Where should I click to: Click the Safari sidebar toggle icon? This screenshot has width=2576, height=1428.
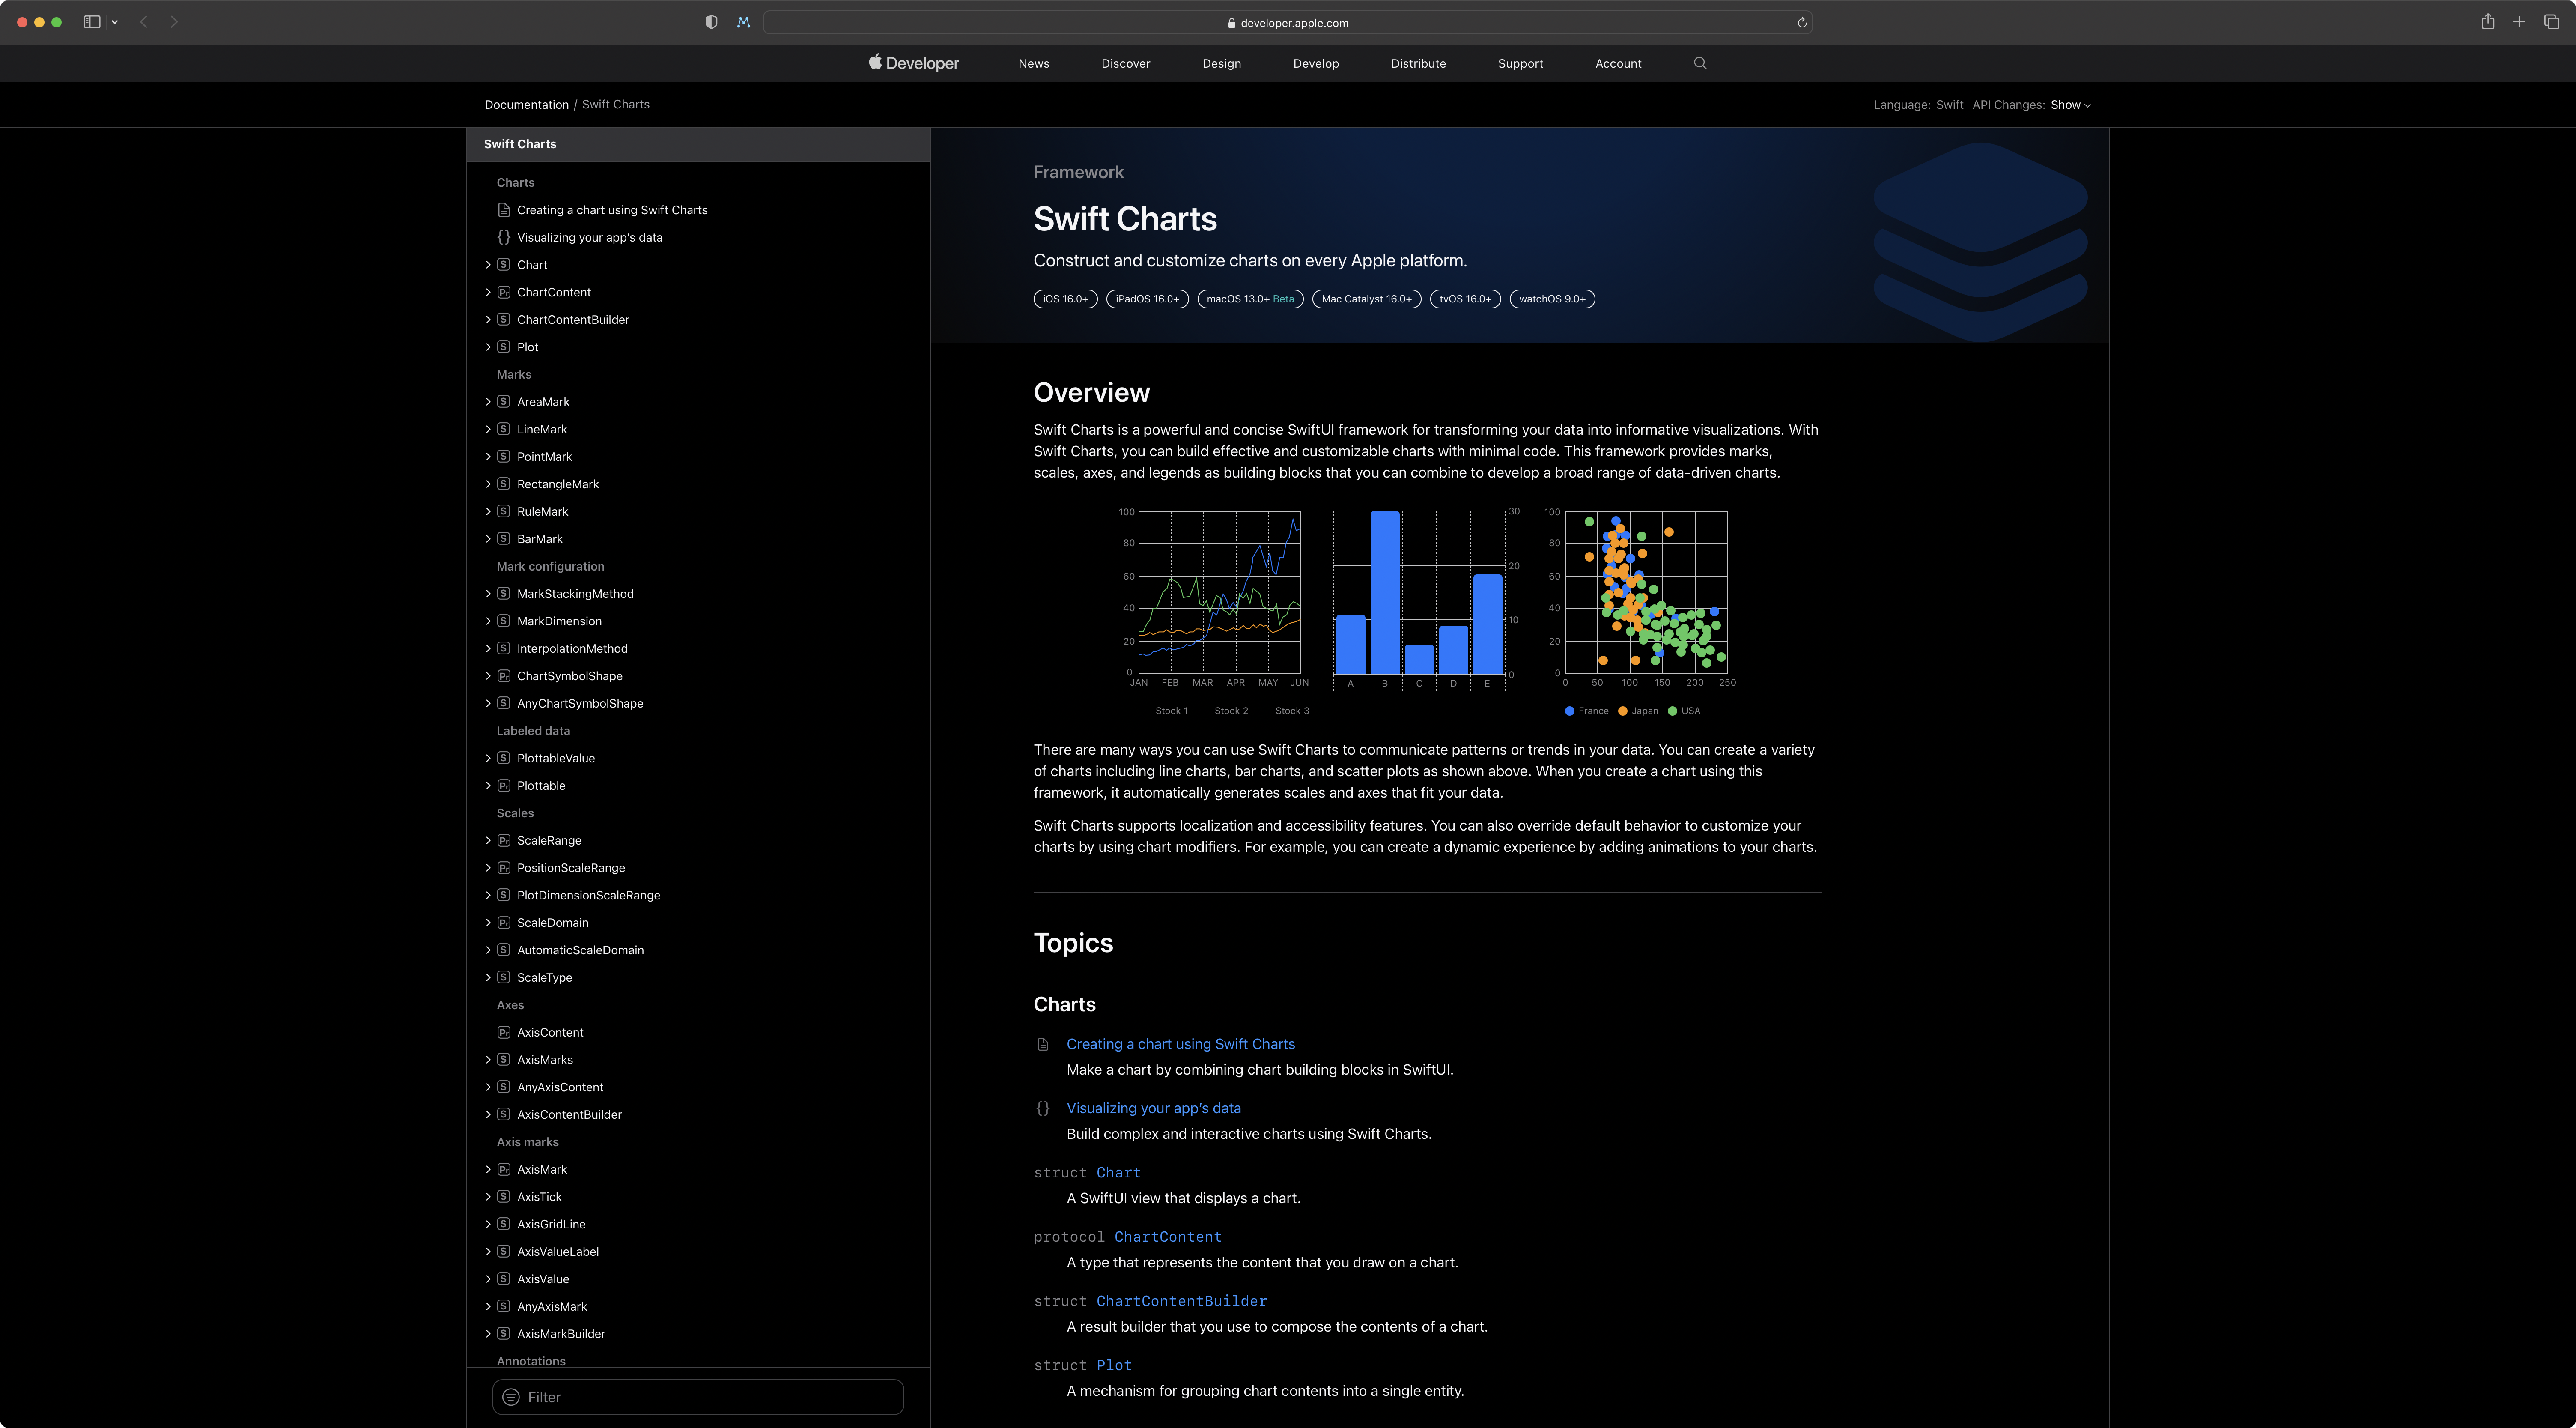coord(92,22)
